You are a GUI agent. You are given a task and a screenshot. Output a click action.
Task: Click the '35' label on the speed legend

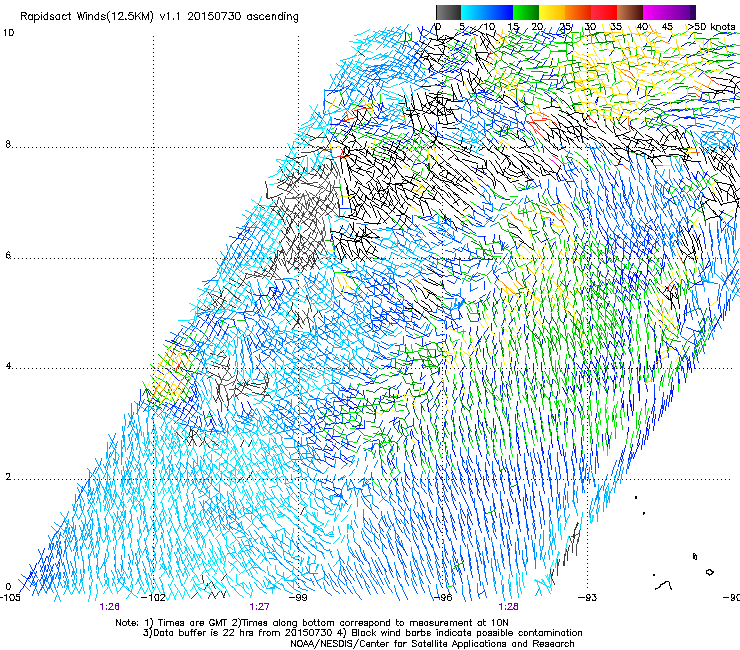click(x=616, y=27)
